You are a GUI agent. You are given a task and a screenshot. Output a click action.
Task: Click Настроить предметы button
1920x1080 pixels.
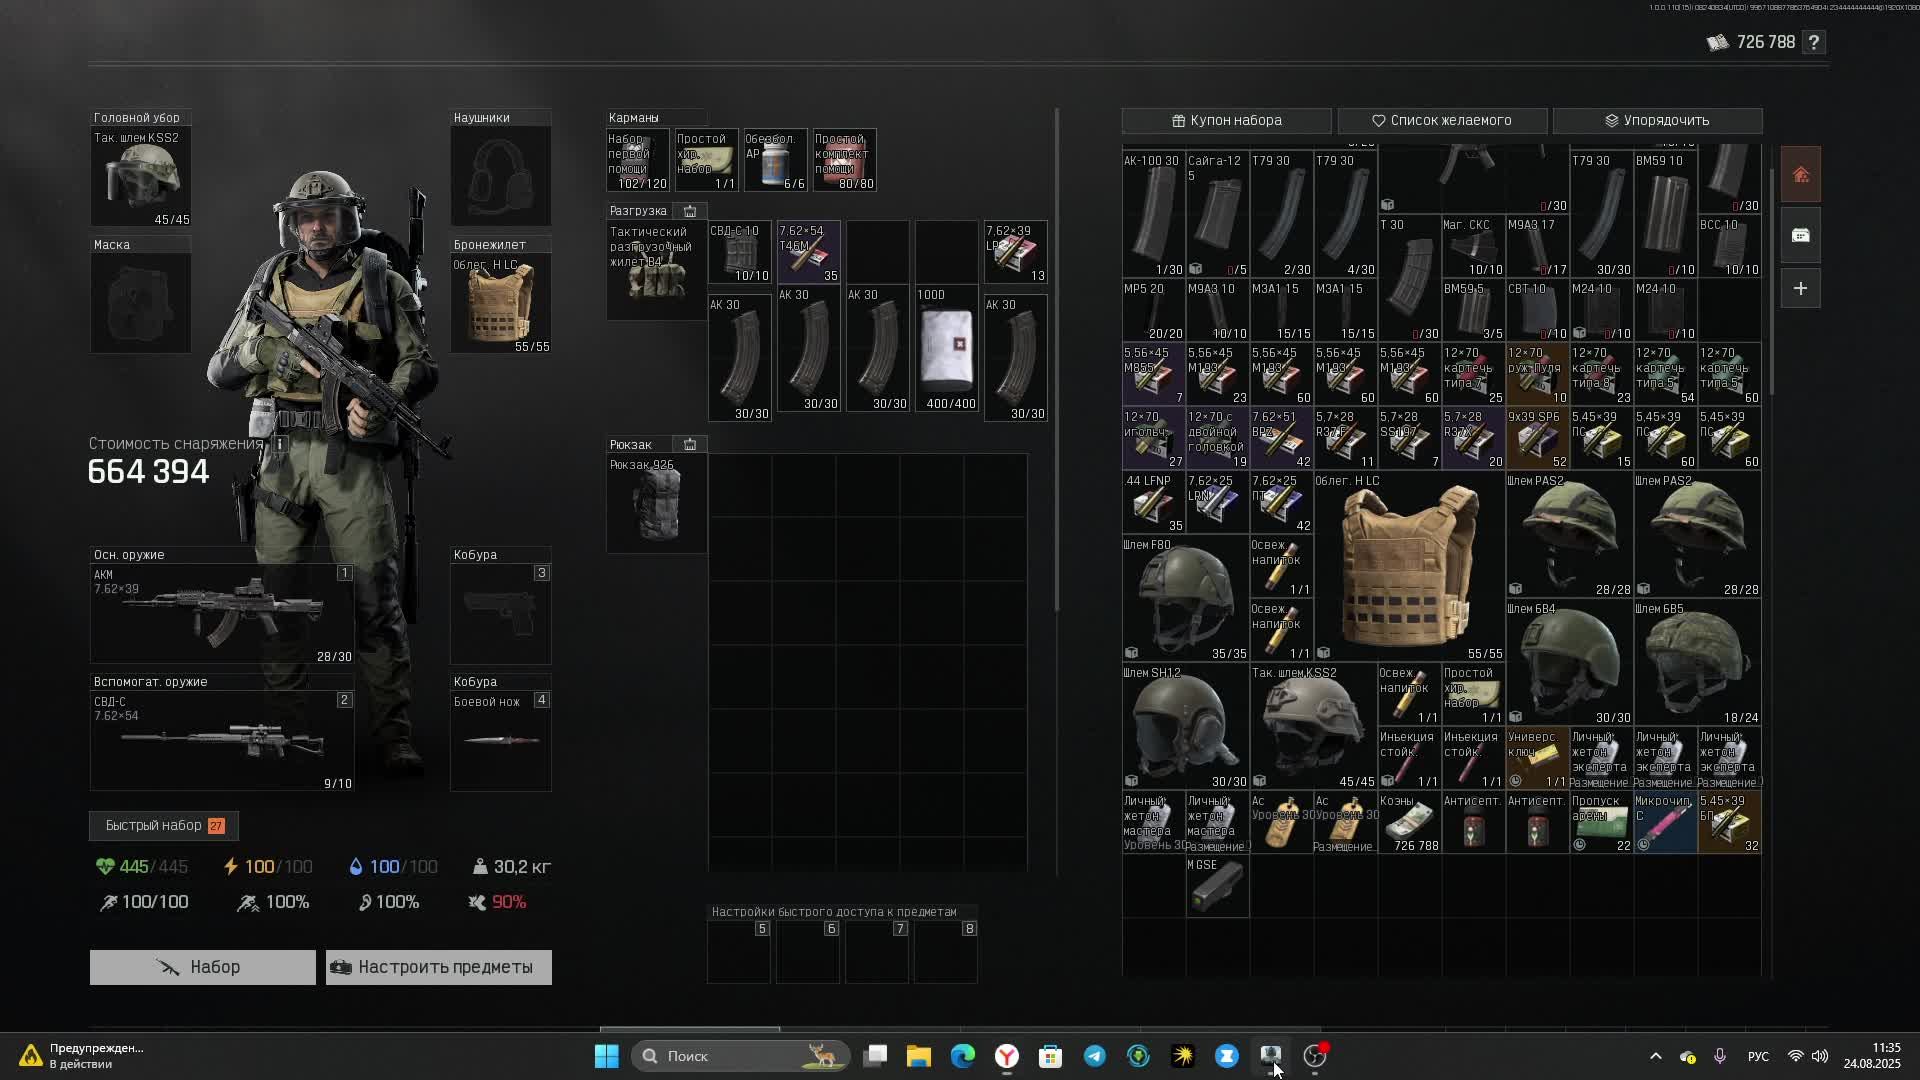coord(438,967)
